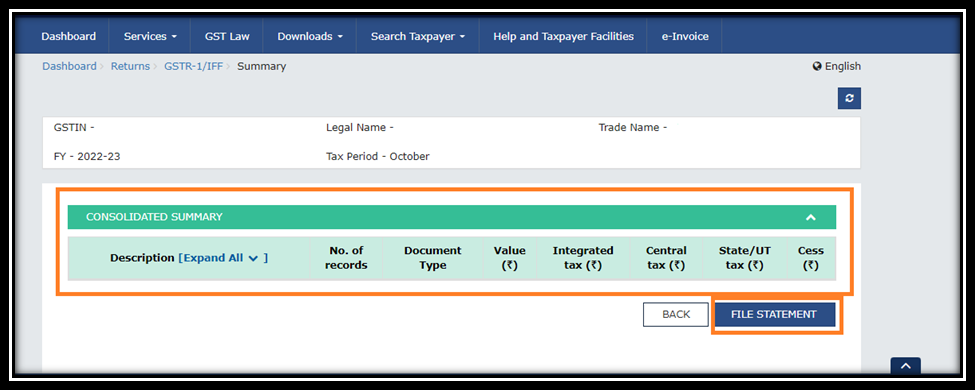Click the globe English language selector
975x390 pixels.
(x=836, y=66)
